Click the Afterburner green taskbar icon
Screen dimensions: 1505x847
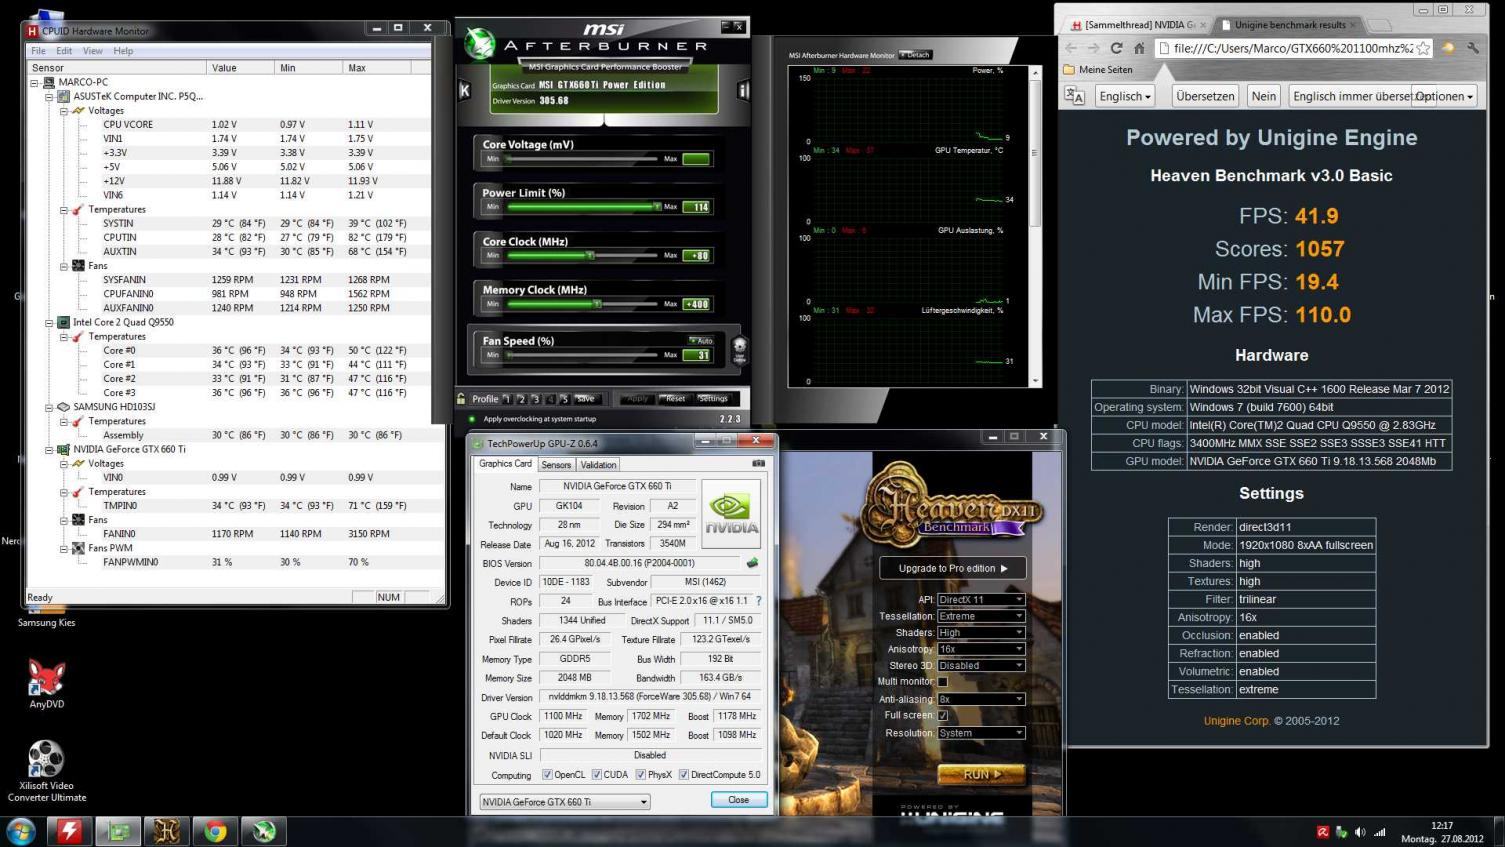pos(264,831)
